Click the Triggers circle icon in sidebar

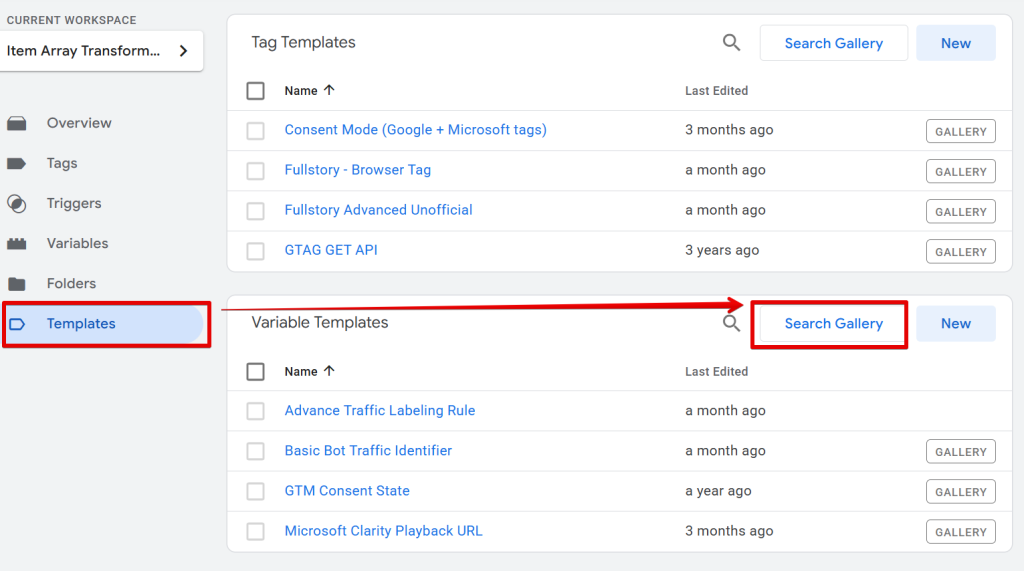coord(17,204)
